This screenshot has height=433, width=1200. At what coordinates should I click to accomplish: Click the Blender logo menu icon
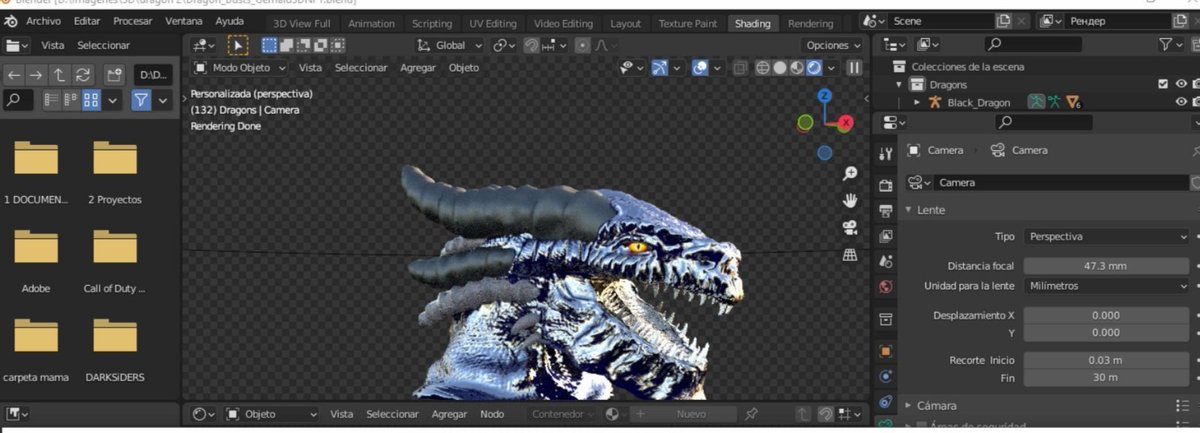pos(11,21)
